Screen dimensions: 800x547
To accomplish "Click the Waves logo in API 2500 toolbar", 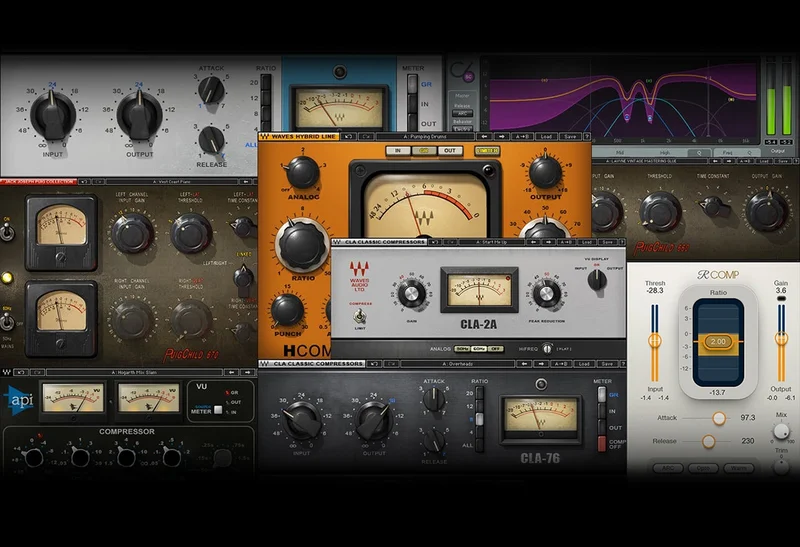I will coord(7,372).
